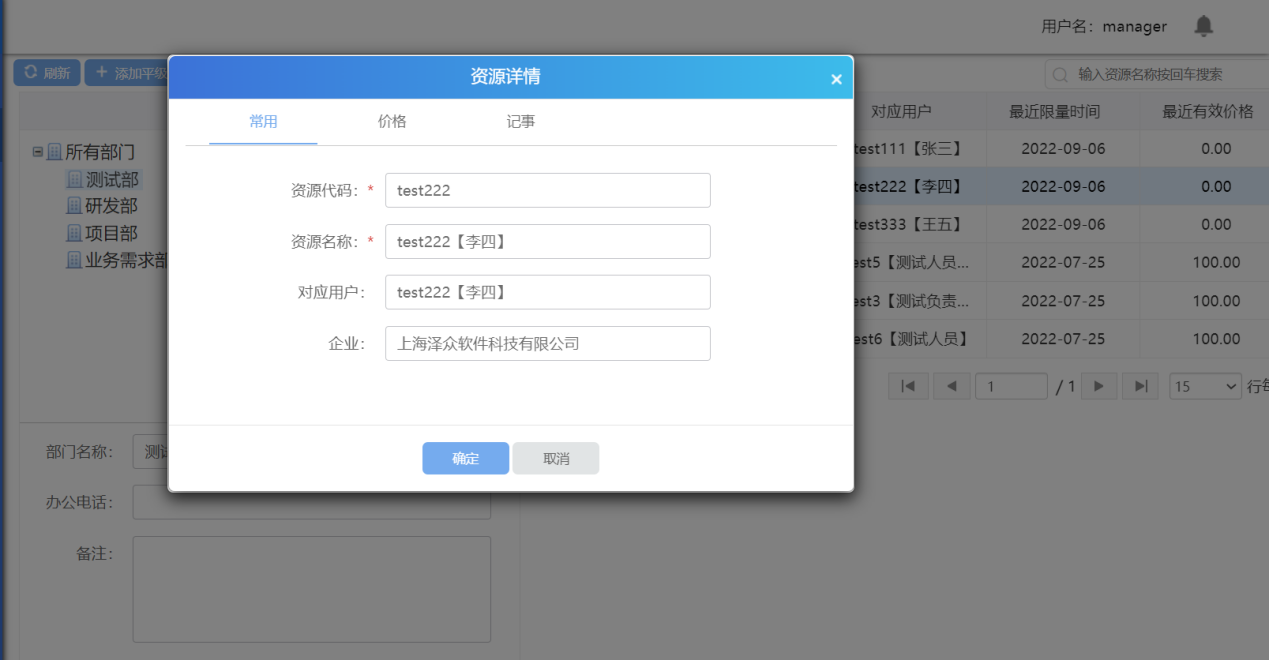
Task: Select 研发部 in the department tree
Action: click(x=110, y=206)
